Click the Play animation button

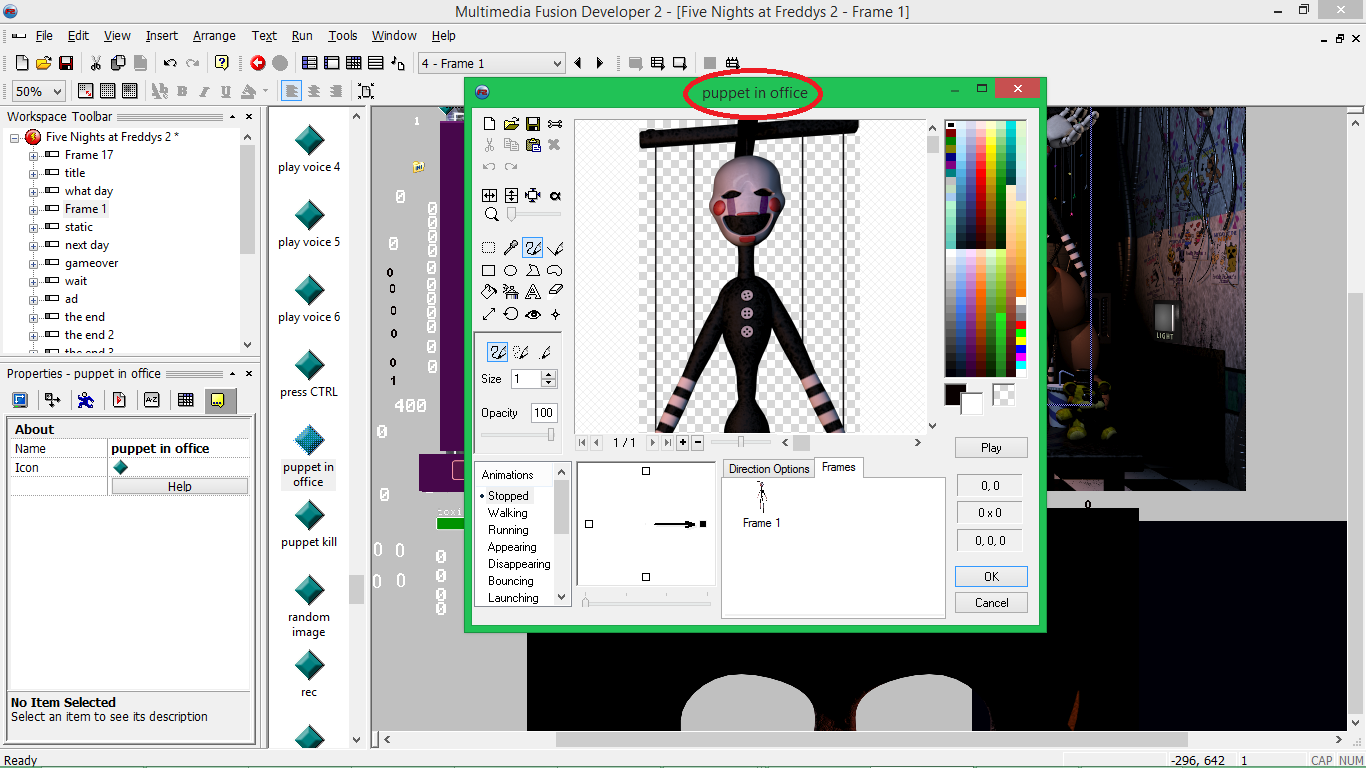(991, 447)
